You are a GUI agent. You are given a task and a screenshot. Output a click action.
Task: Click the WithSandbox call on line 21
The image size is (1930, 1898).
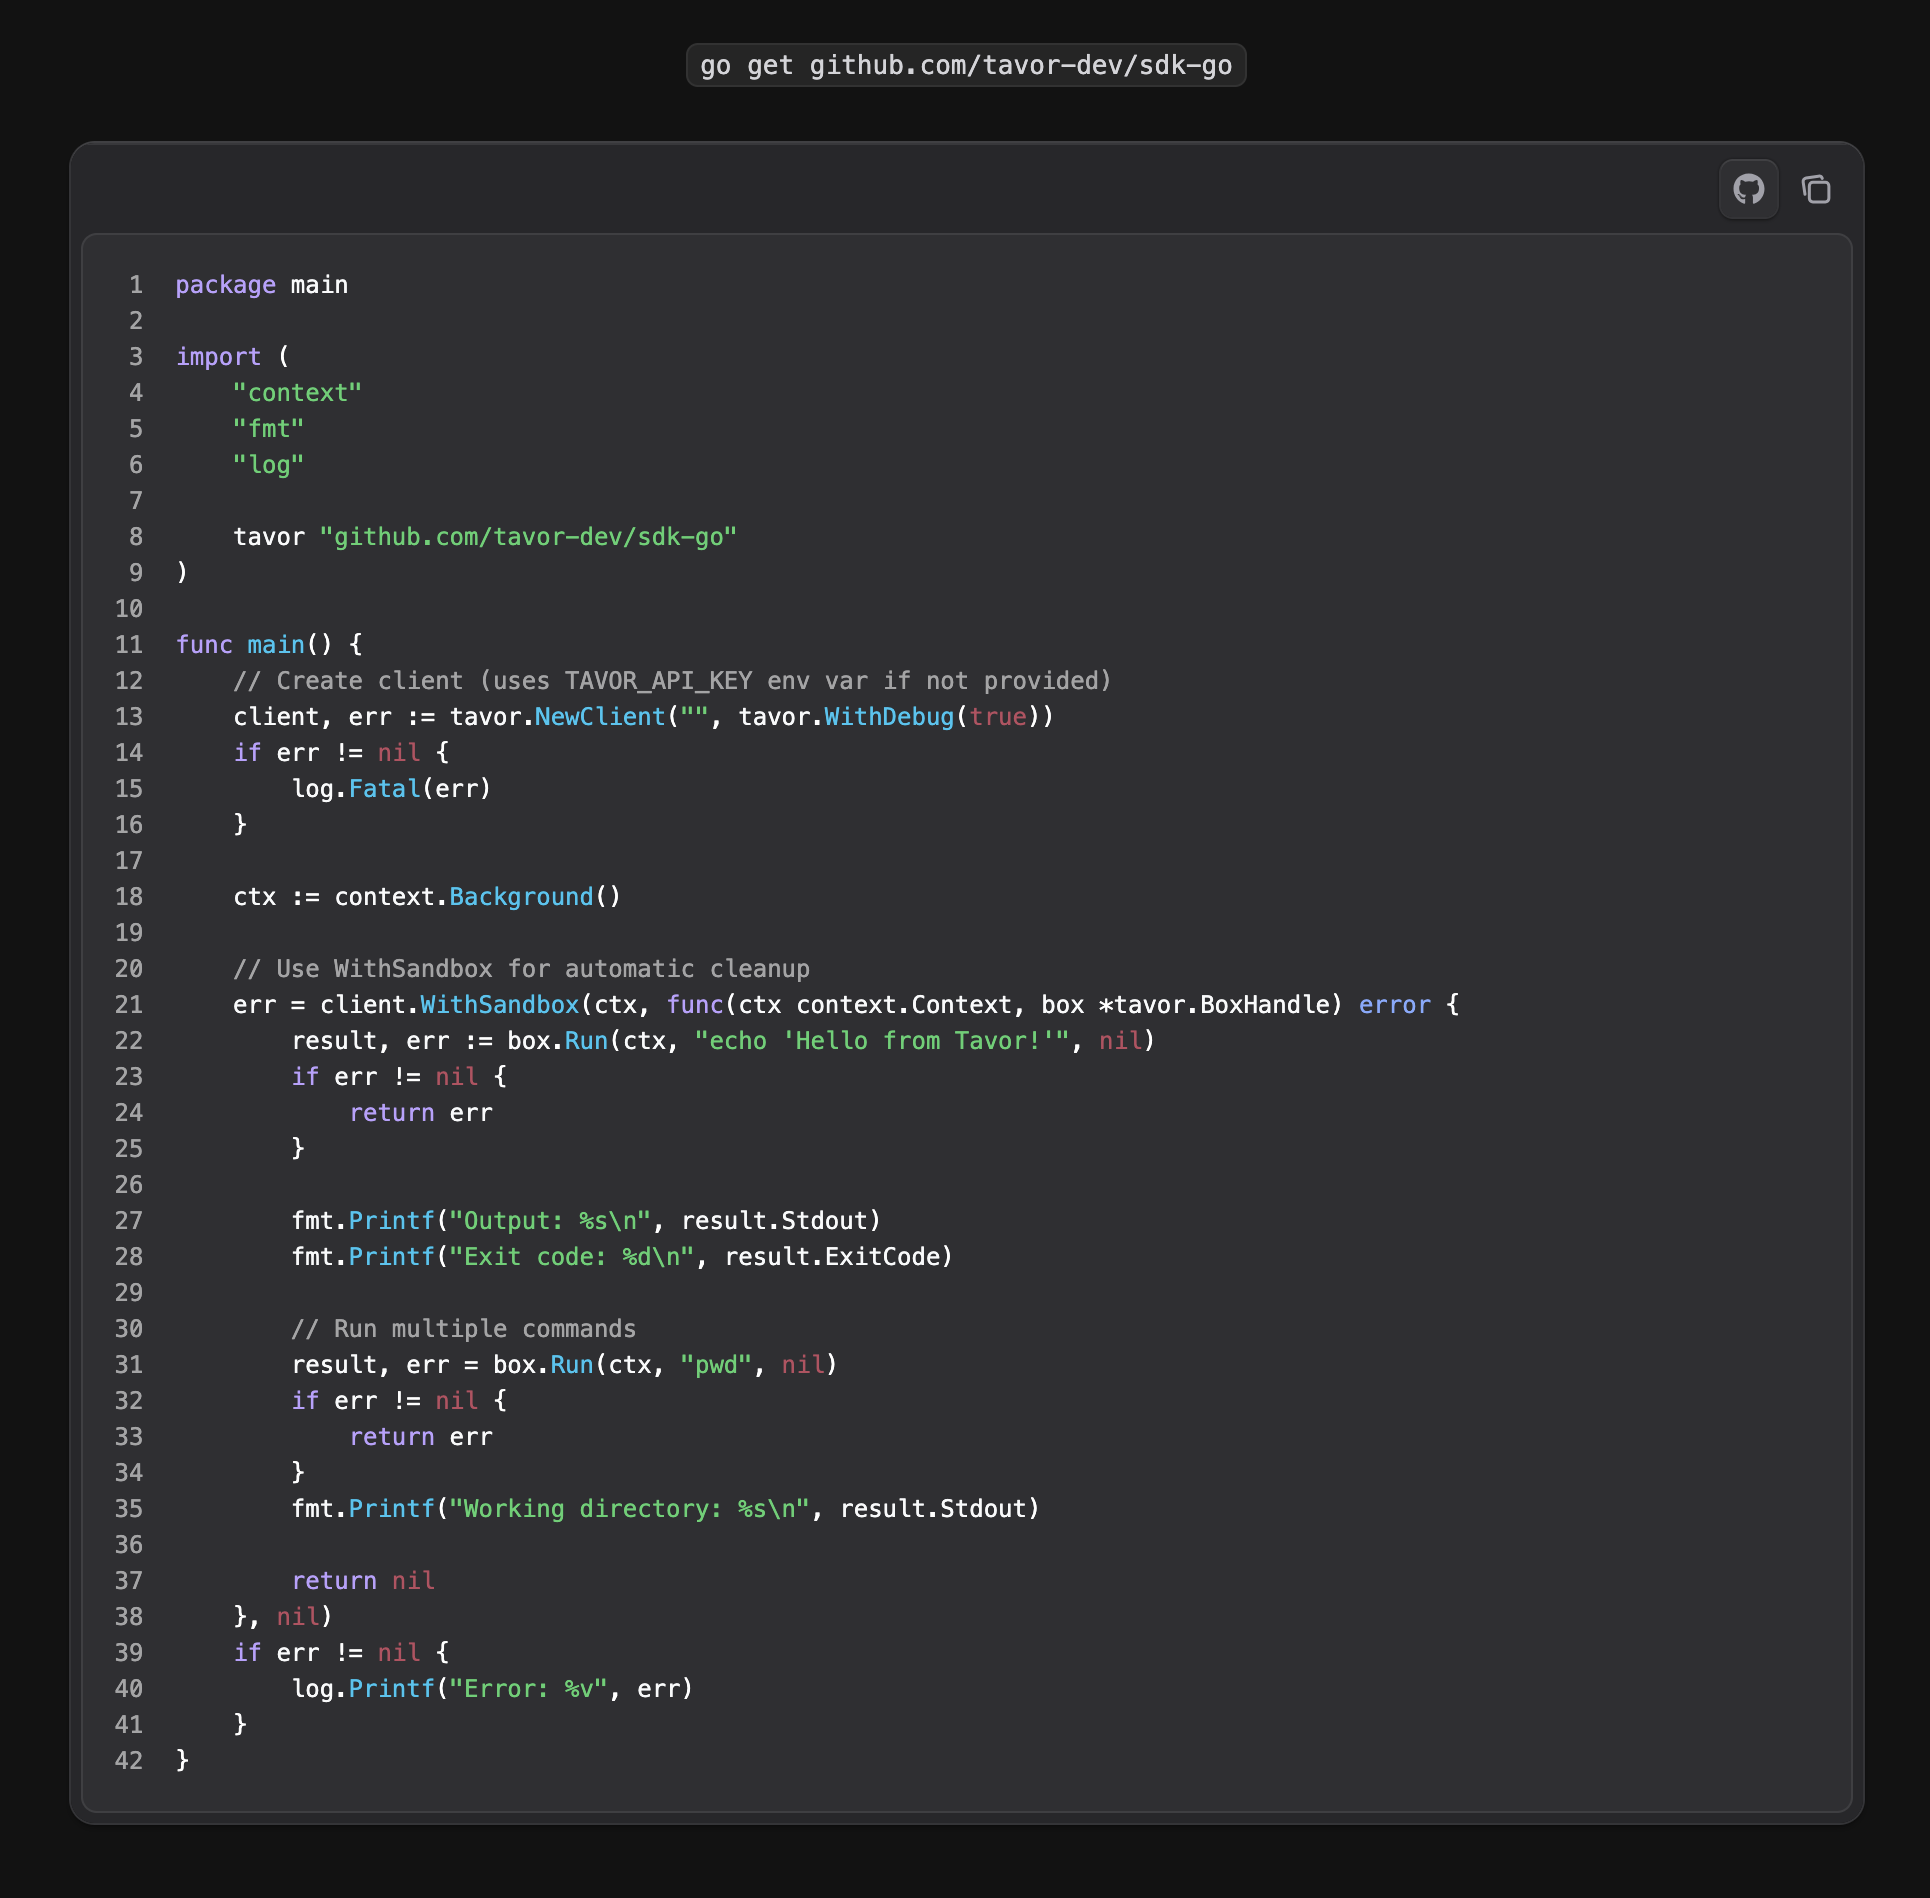pos(499,1005)
